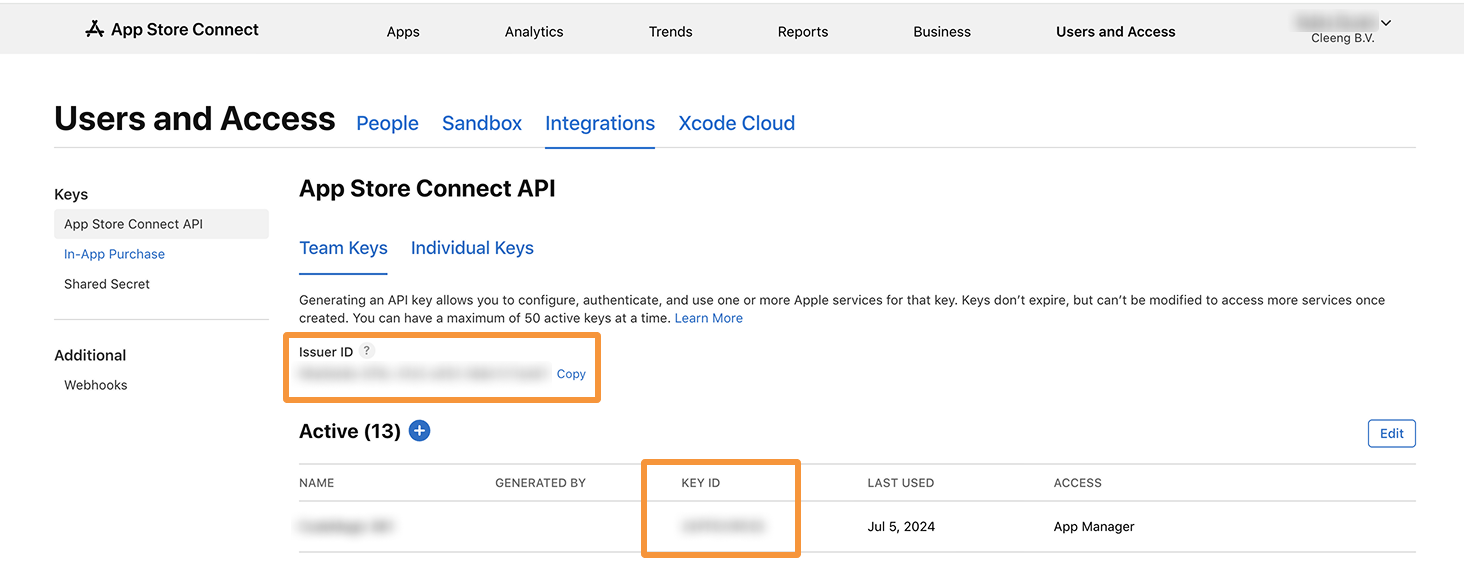The image size is (1464, 563).
Task: Switch to the Xcode Cloud tab
Action: coord(737,123)
